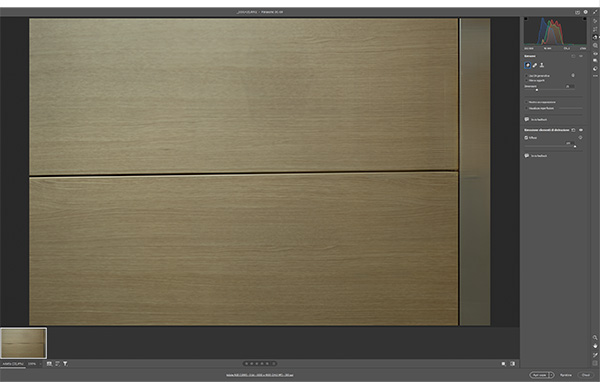Select the Clone stamp mode
The width and height of the screenshot is (600, 382).
pos(542,65)
